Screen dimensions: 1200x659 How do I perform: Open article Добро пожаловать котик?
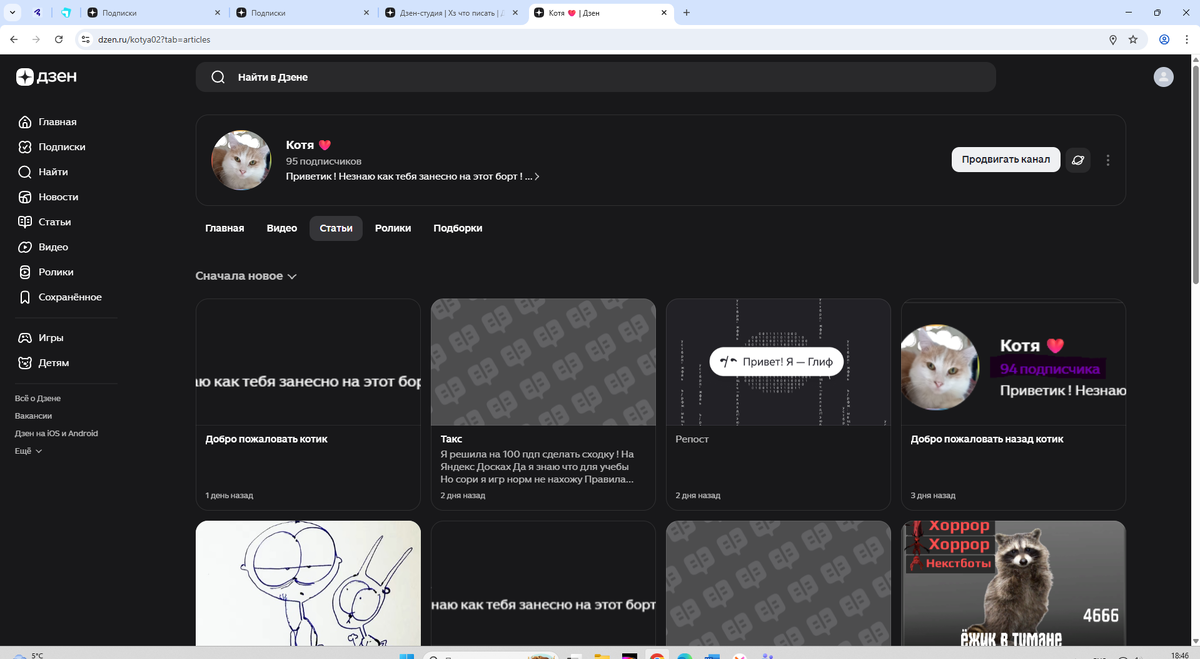tap(266, 439)
